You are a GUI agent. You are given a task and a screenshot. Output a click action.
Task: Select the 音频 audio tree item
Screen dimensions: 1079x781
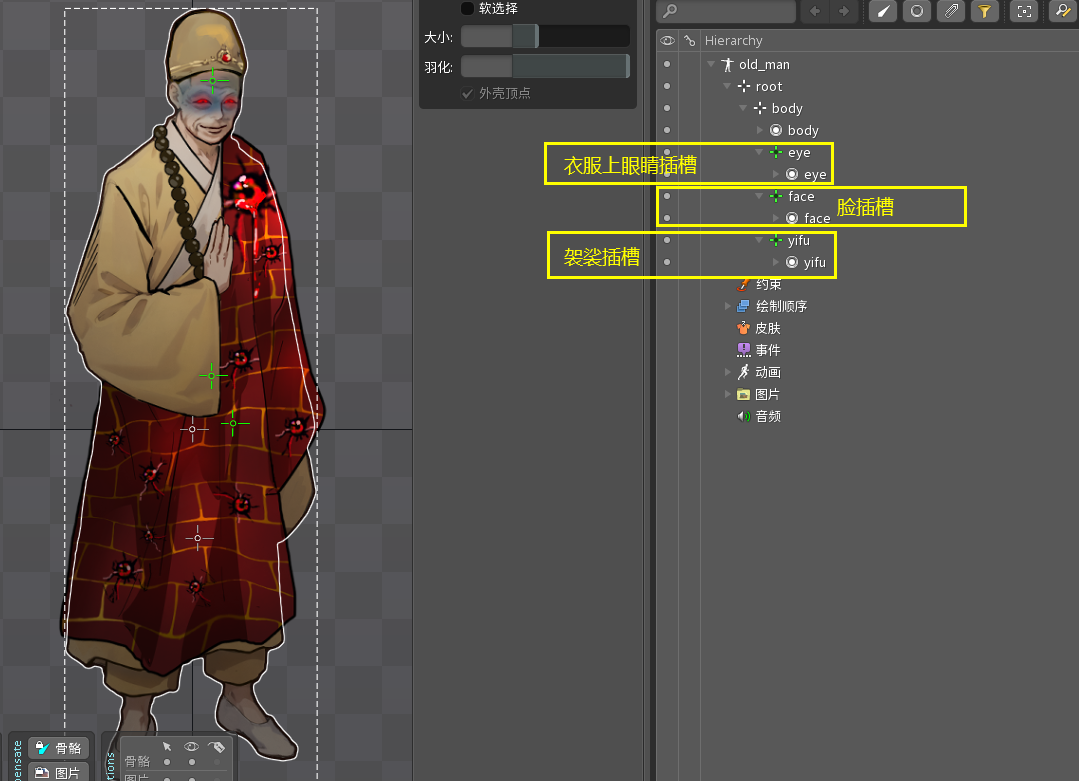coord(767,416)
